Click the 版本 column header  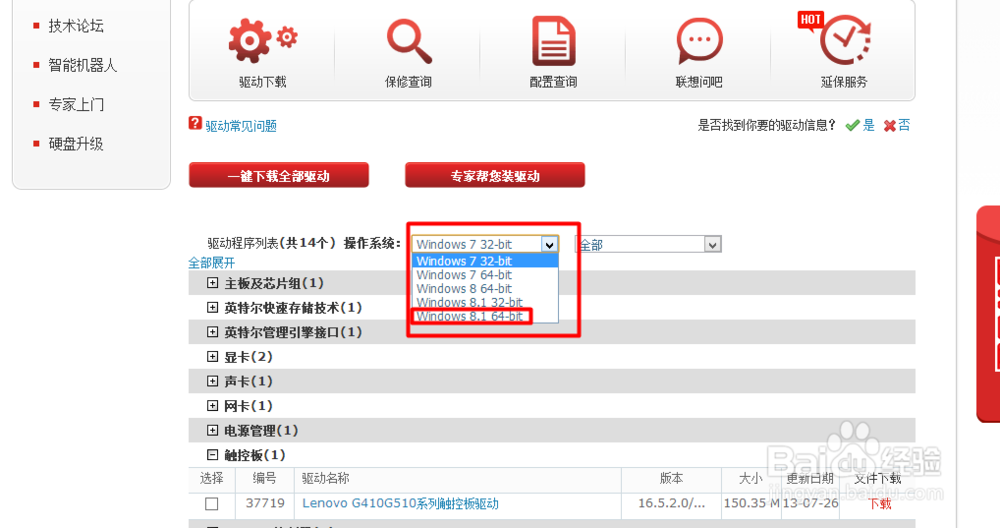tap(671, 478)
